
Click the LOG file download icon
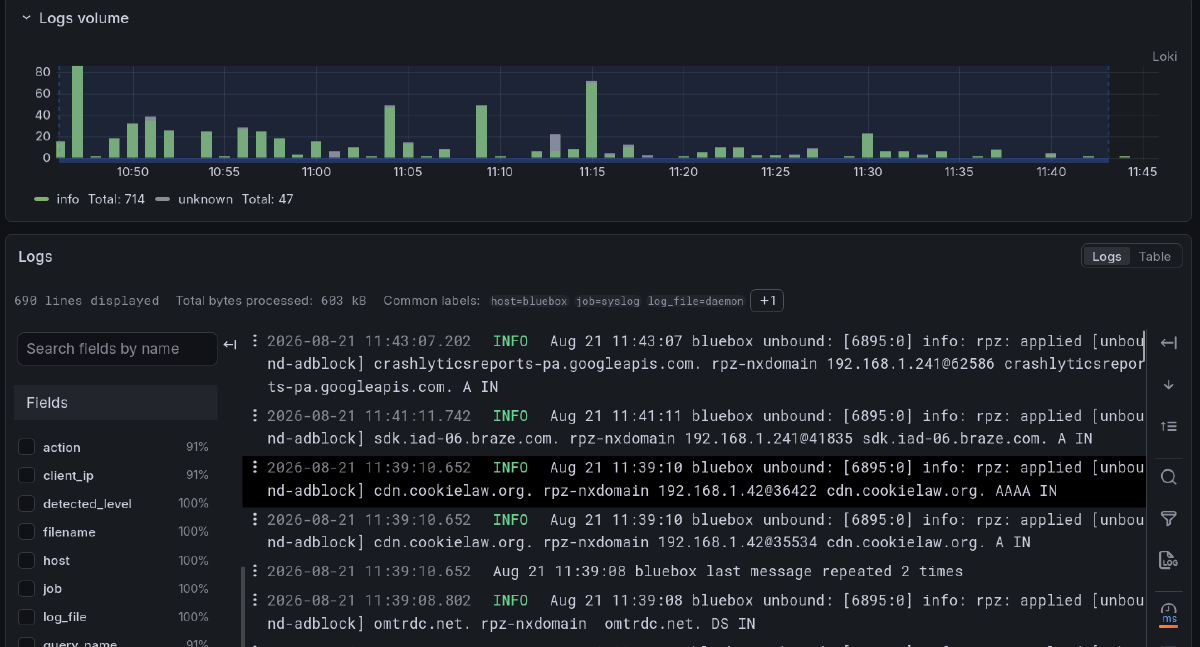1168,560
